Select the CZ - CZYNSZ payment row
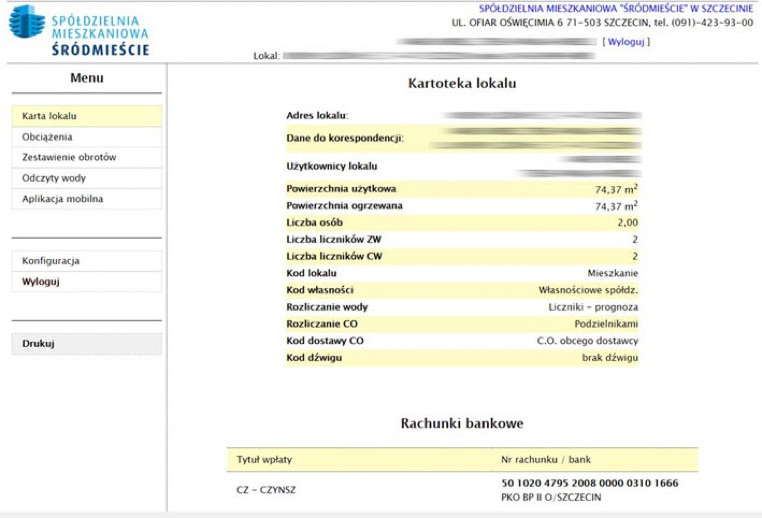The height and width of the screenshot is (518, 762). coord(267,490)
